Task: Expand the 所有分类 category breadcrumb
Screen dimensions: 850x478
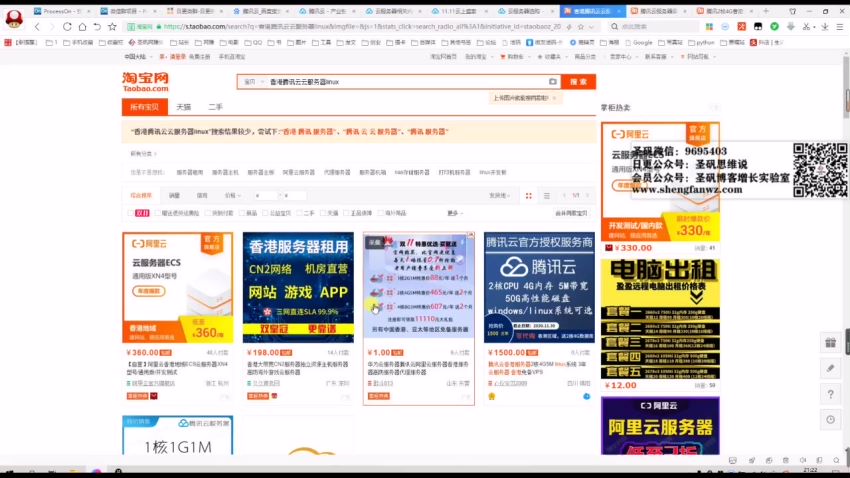Action: point(143,154)
